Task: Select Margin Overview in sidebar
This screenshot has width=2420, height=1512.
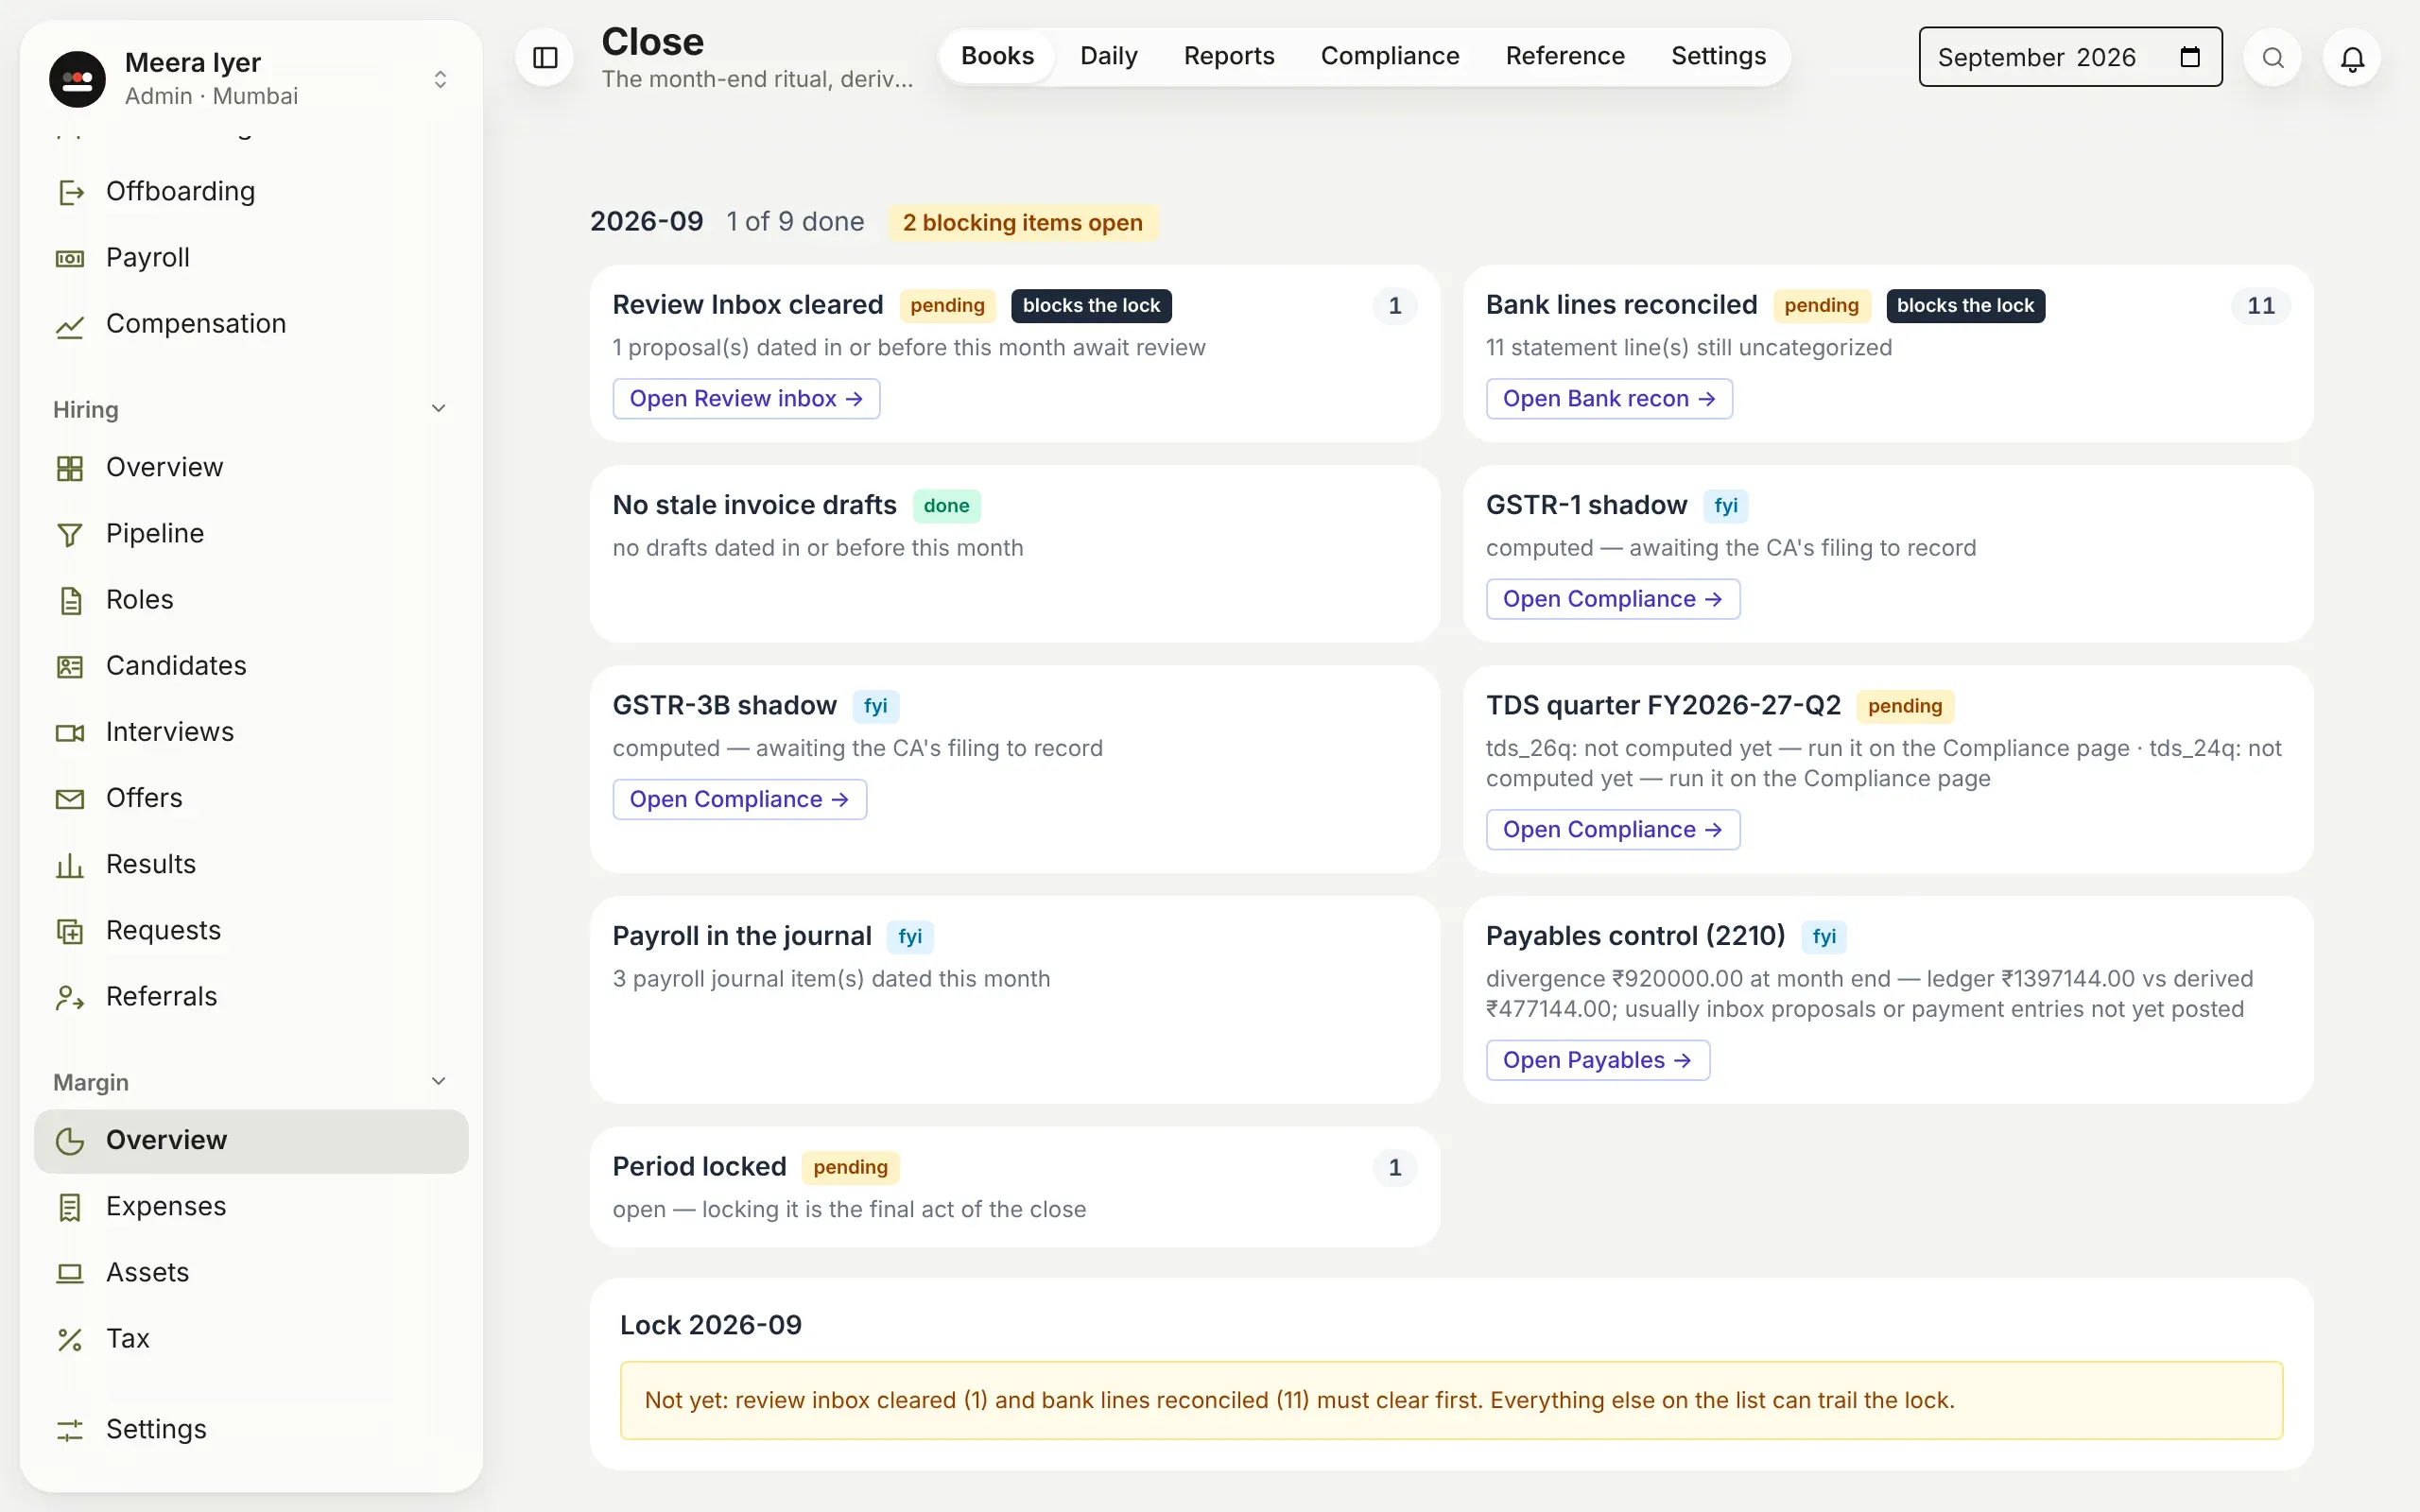Action: (x=251, y=1141)
